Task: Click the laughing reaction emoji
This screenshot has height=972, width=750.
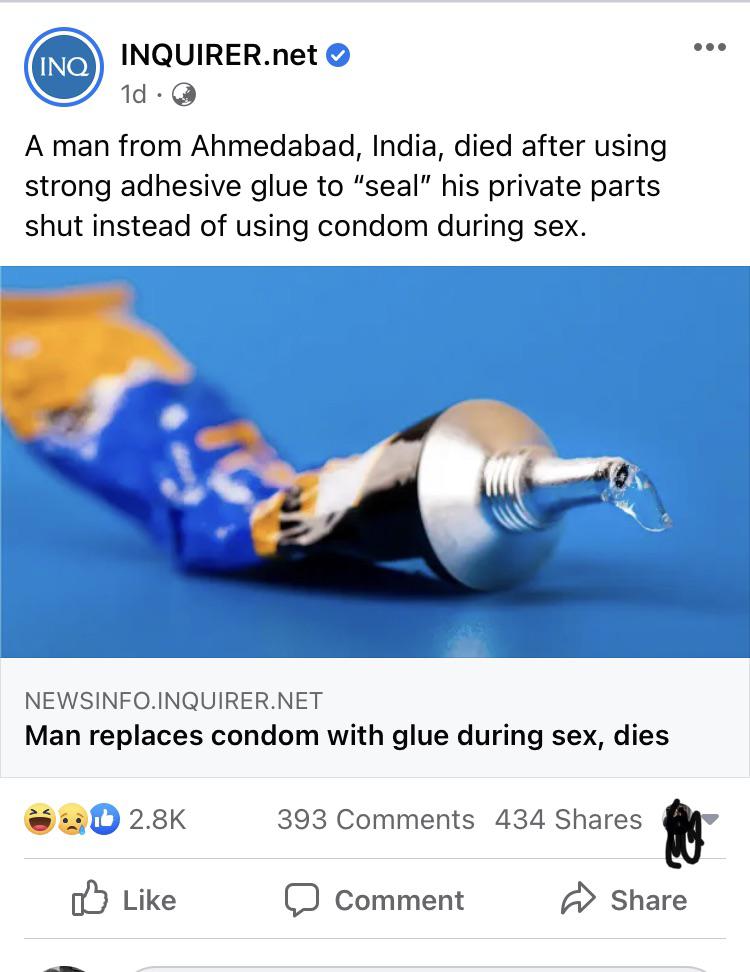Action: coord(40,819)
